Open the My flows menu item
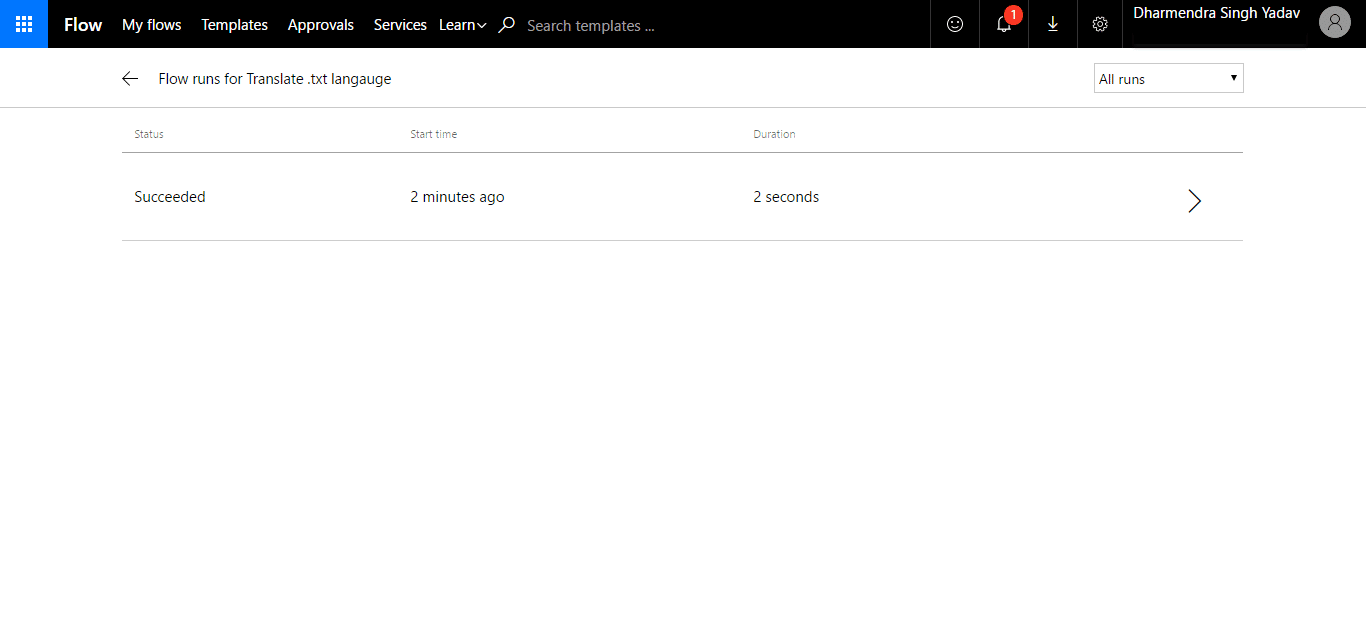This screenshot has width=1366, height=638. click(152, 25)
